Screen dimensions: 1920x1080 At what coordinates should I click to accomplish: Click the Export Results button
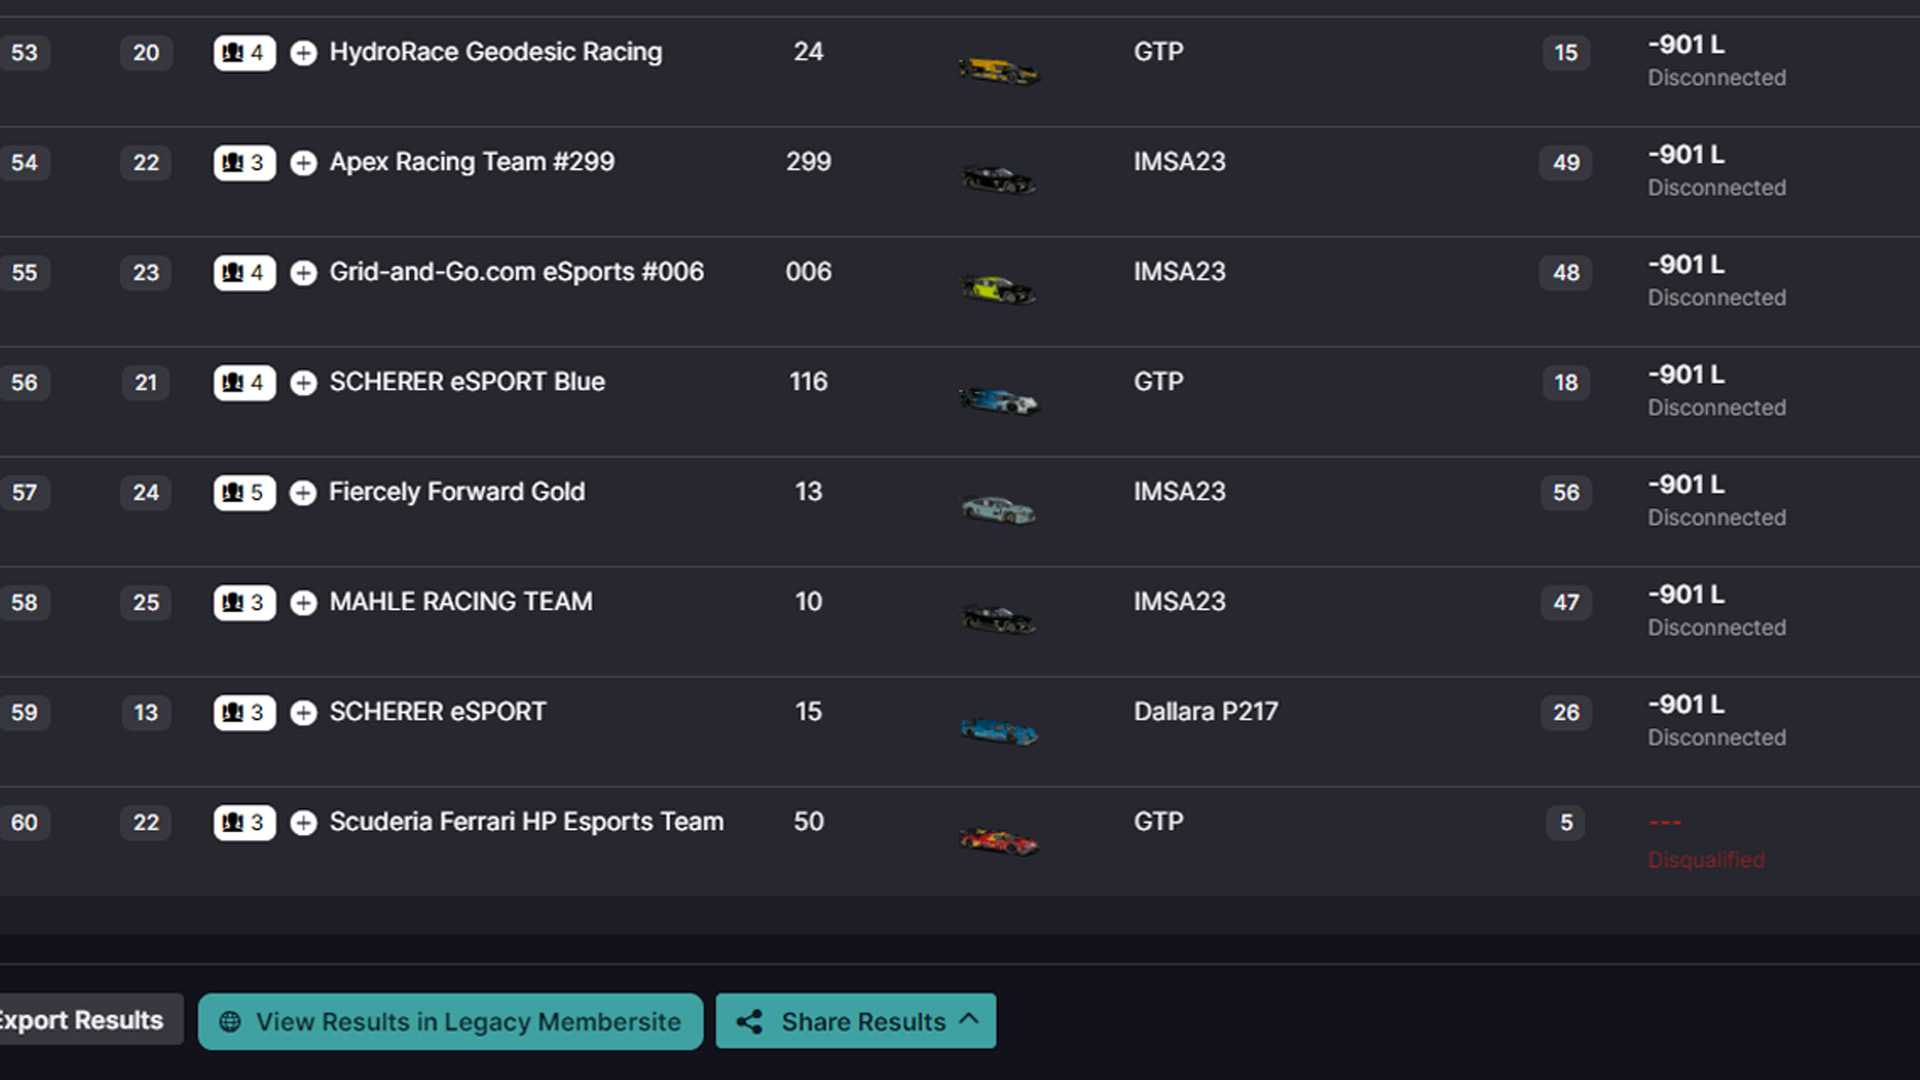[x=80, y=1020]
